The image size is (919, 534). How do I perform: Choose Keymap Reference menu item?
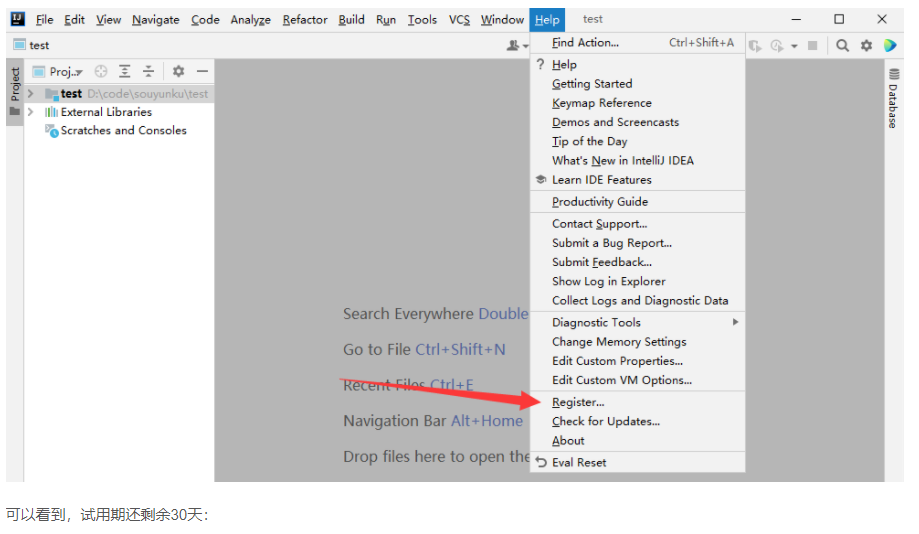[x=638, y=103]
